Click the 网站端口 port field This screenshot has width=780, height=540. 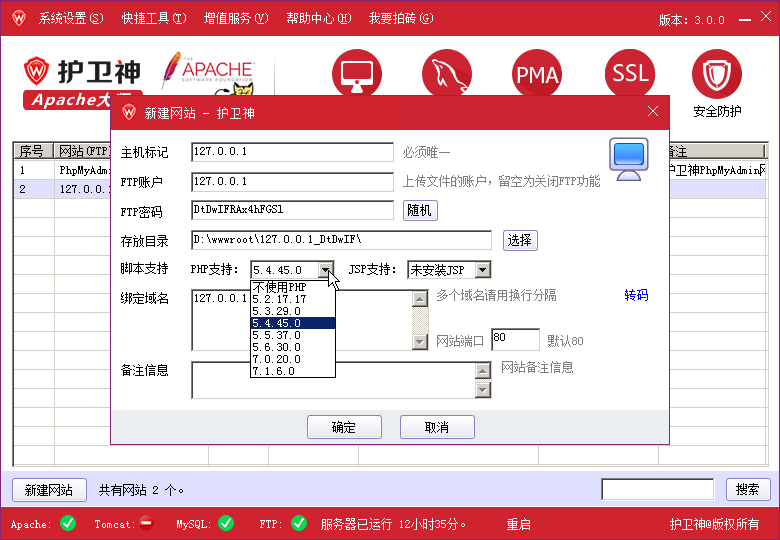(x=515, y=340)
